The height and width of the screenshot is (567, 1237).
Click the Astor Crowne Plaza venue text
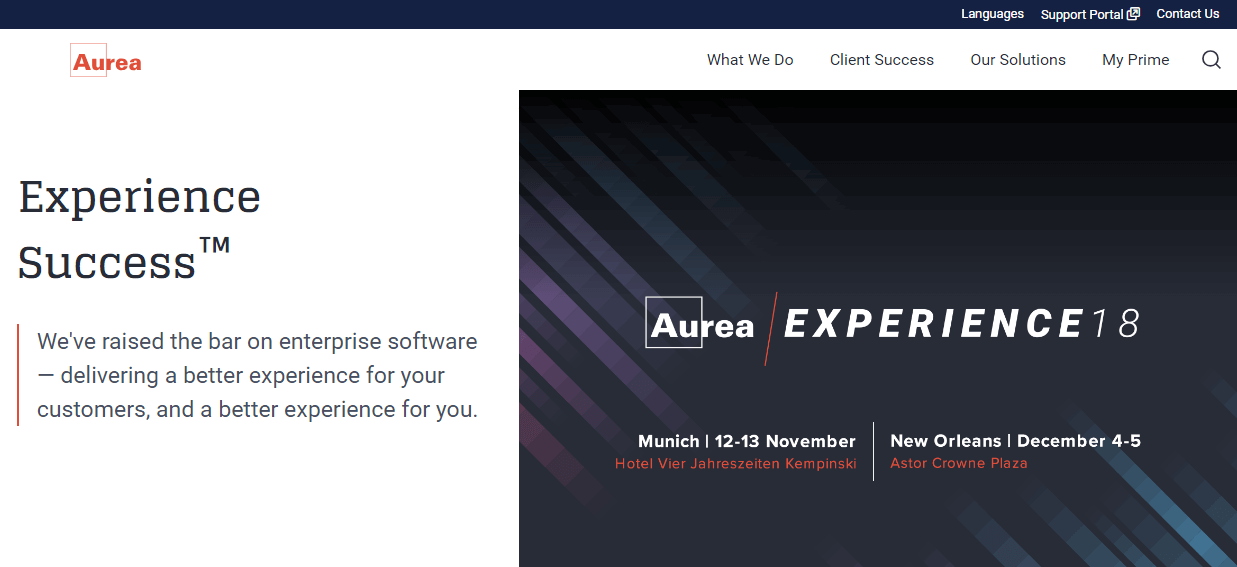[x=958, y=464]
